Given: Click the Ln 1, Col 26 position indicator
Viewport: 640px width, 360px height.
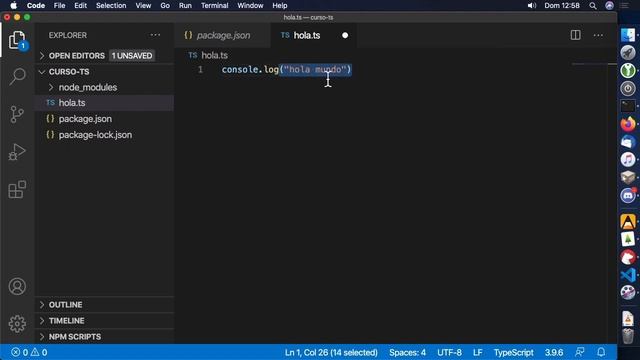Looking at the screenshot, I should click(x=331, y=352).
